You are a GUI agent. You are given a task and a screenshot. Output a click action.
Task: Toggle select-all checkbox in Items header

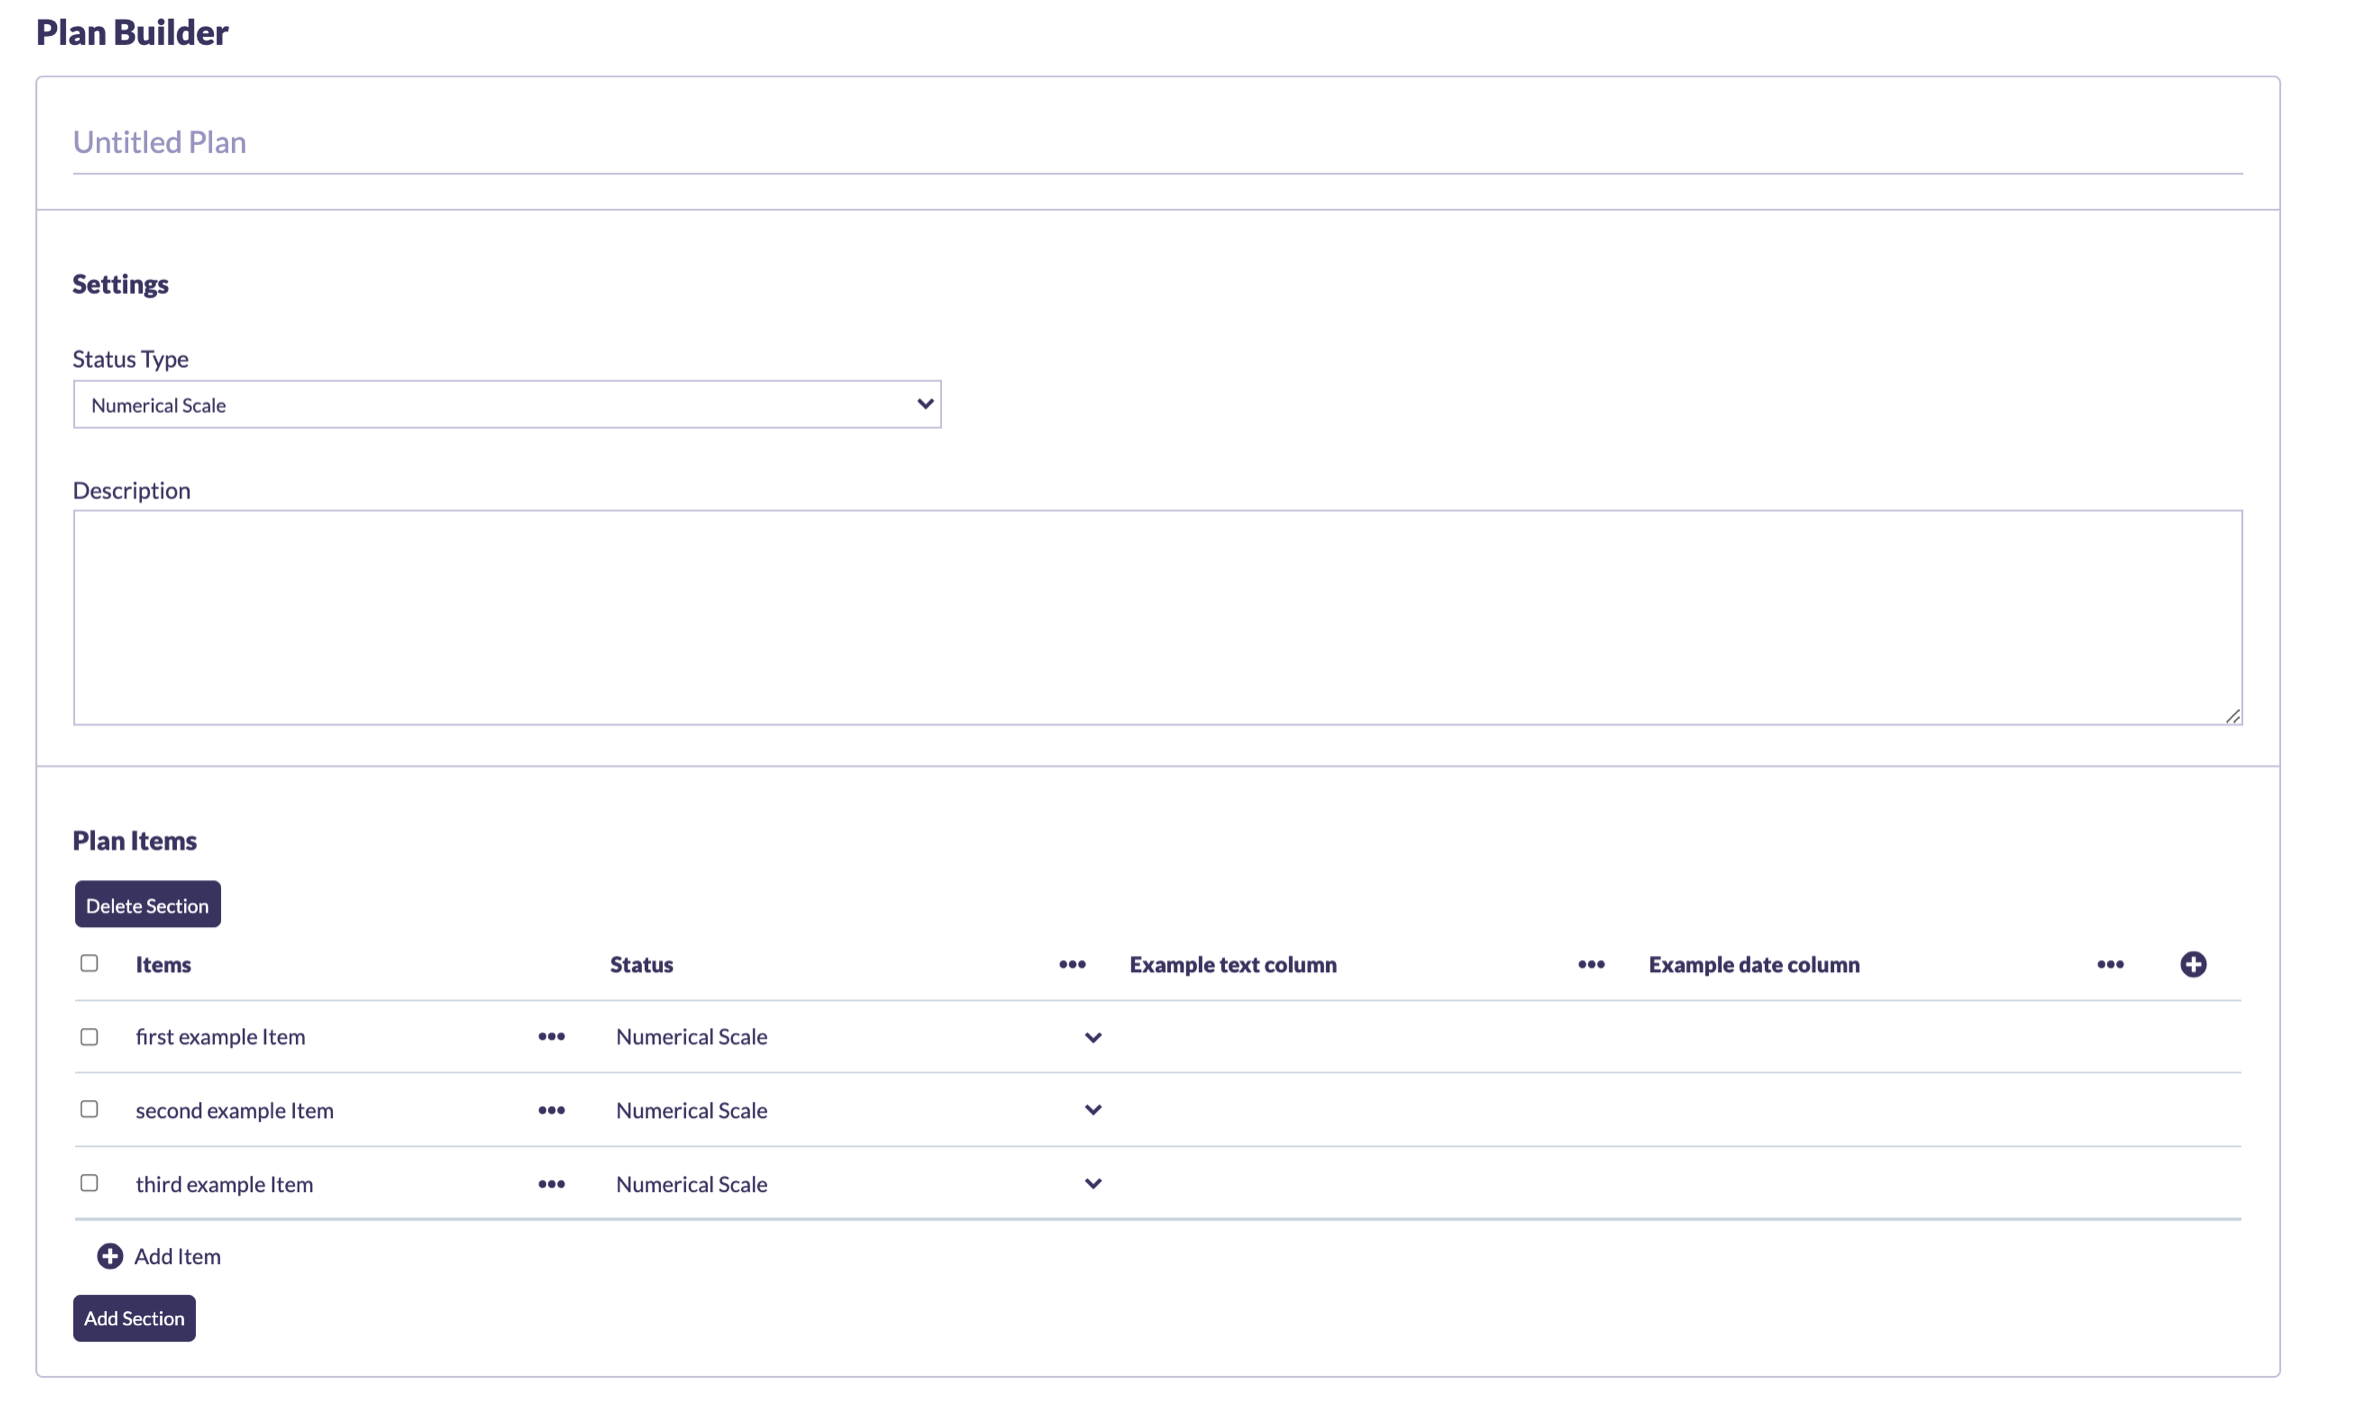pos(89,963)
